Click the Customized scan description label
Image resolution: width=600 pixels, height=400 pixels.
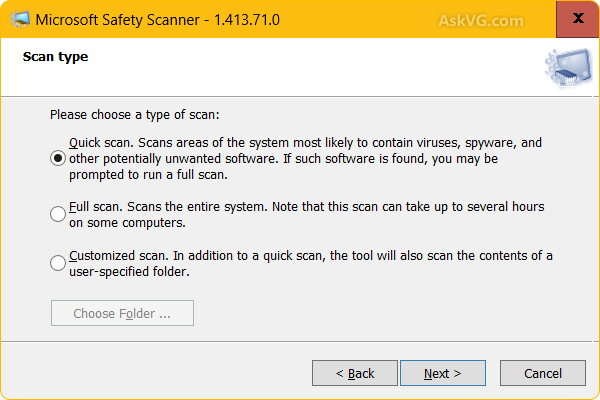311,263
